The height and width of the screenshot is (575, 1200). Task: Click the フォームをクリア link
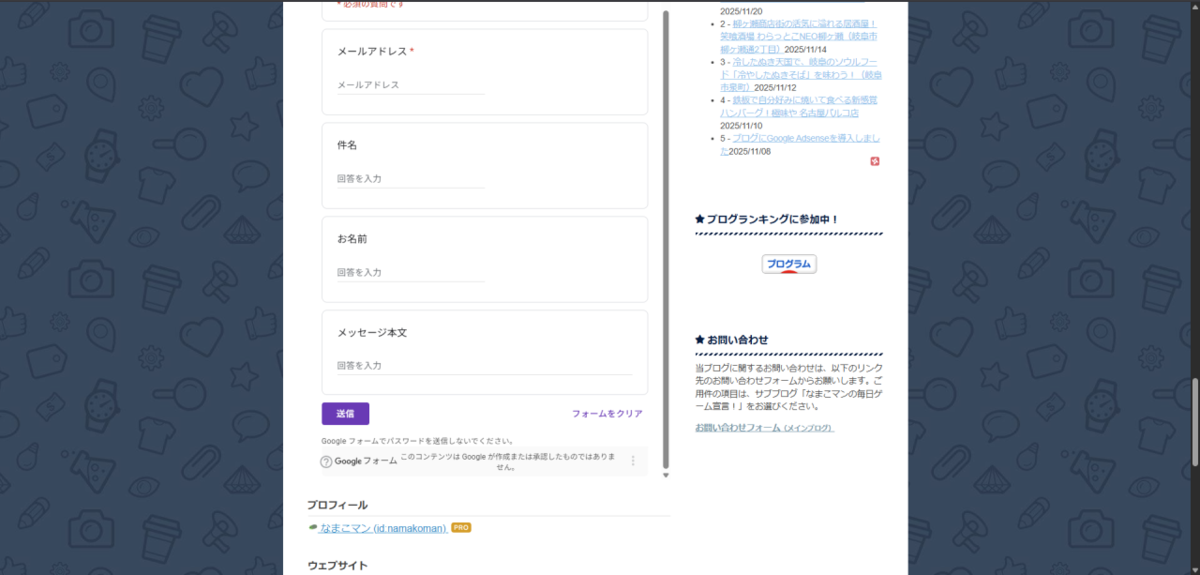[x=607, y=413]
